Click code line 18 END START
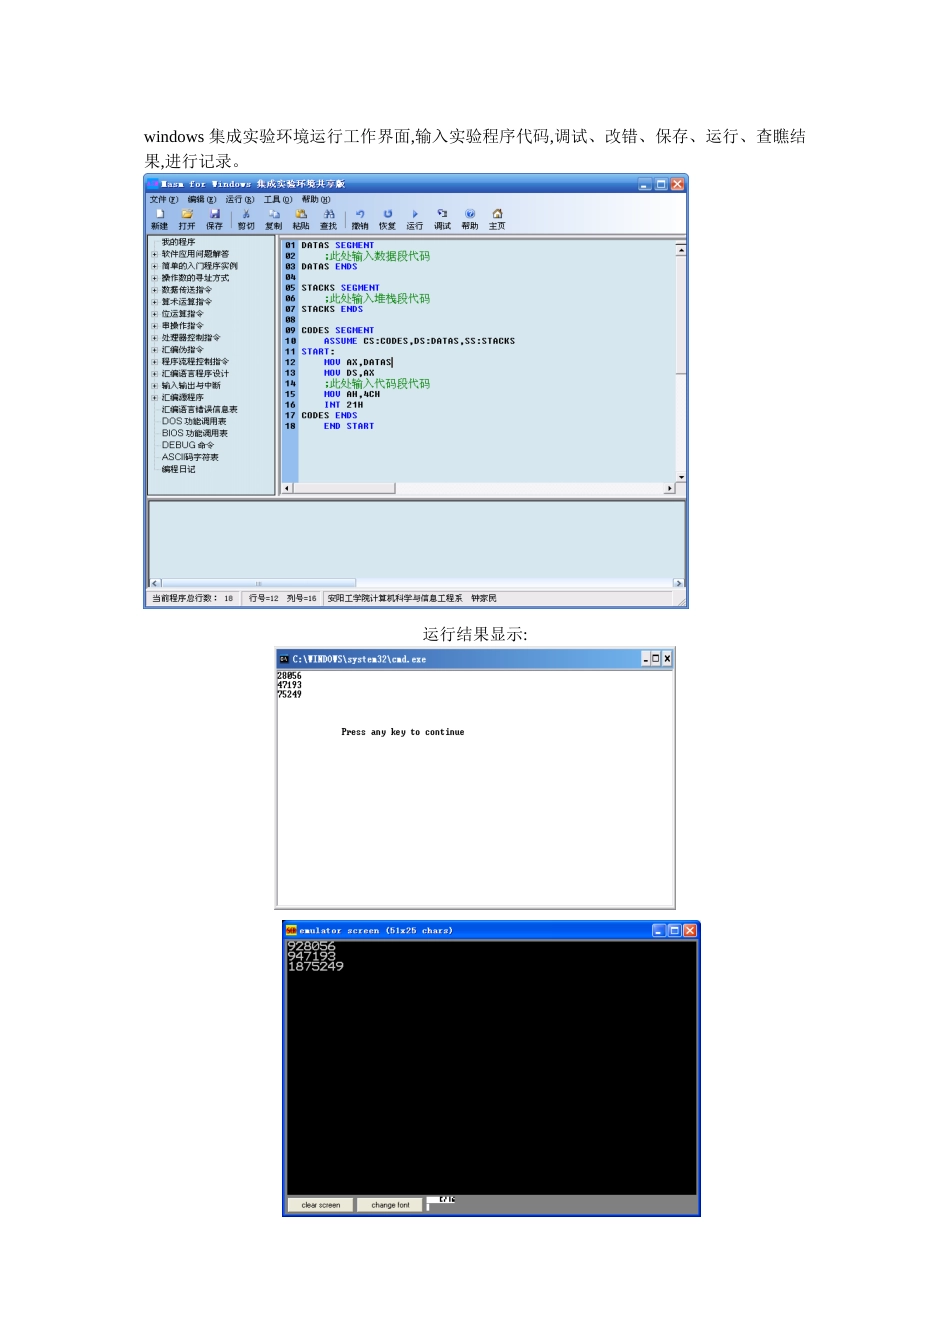Image resolution: width=950 pixels, height=1344 pixels. [x=349, y=427]
